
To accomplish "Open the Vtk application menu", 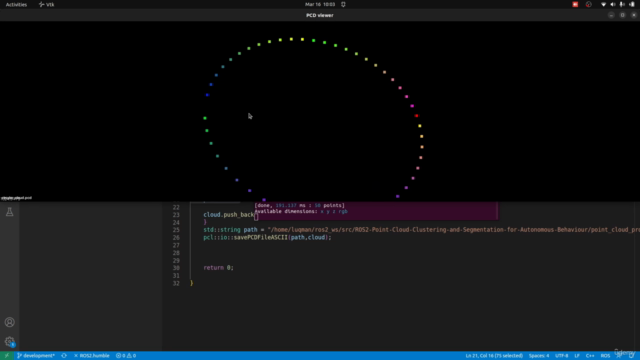I will pyautogui.click(x=47, y=4).
